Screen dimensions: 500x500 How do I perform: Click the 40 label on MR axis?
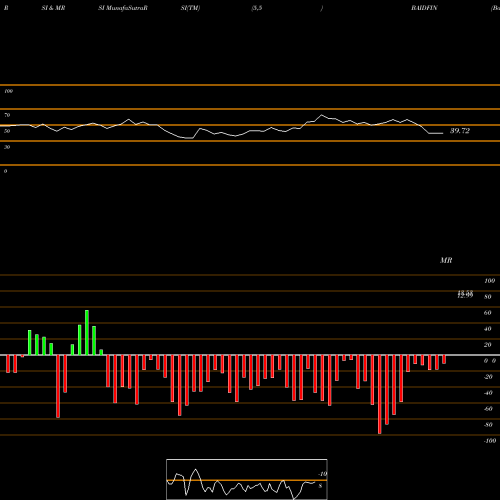point(488,329)
